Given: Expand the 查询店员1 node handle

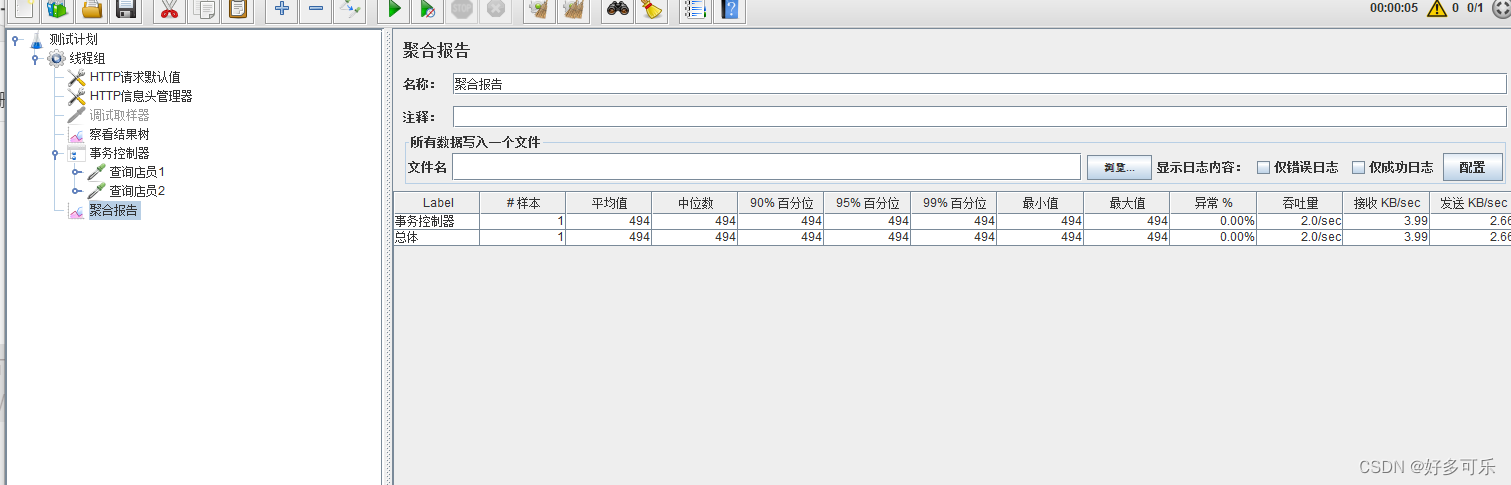Looking at the screenshot, I should tap(76, 172).
